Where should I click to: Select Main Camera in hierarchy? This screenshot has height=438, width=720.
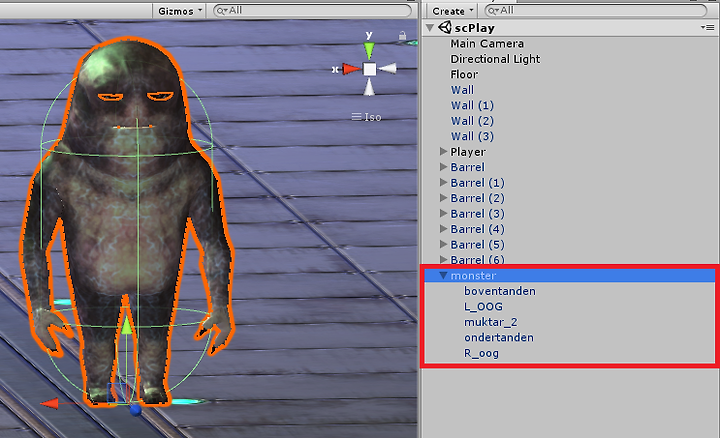point(487,44)
